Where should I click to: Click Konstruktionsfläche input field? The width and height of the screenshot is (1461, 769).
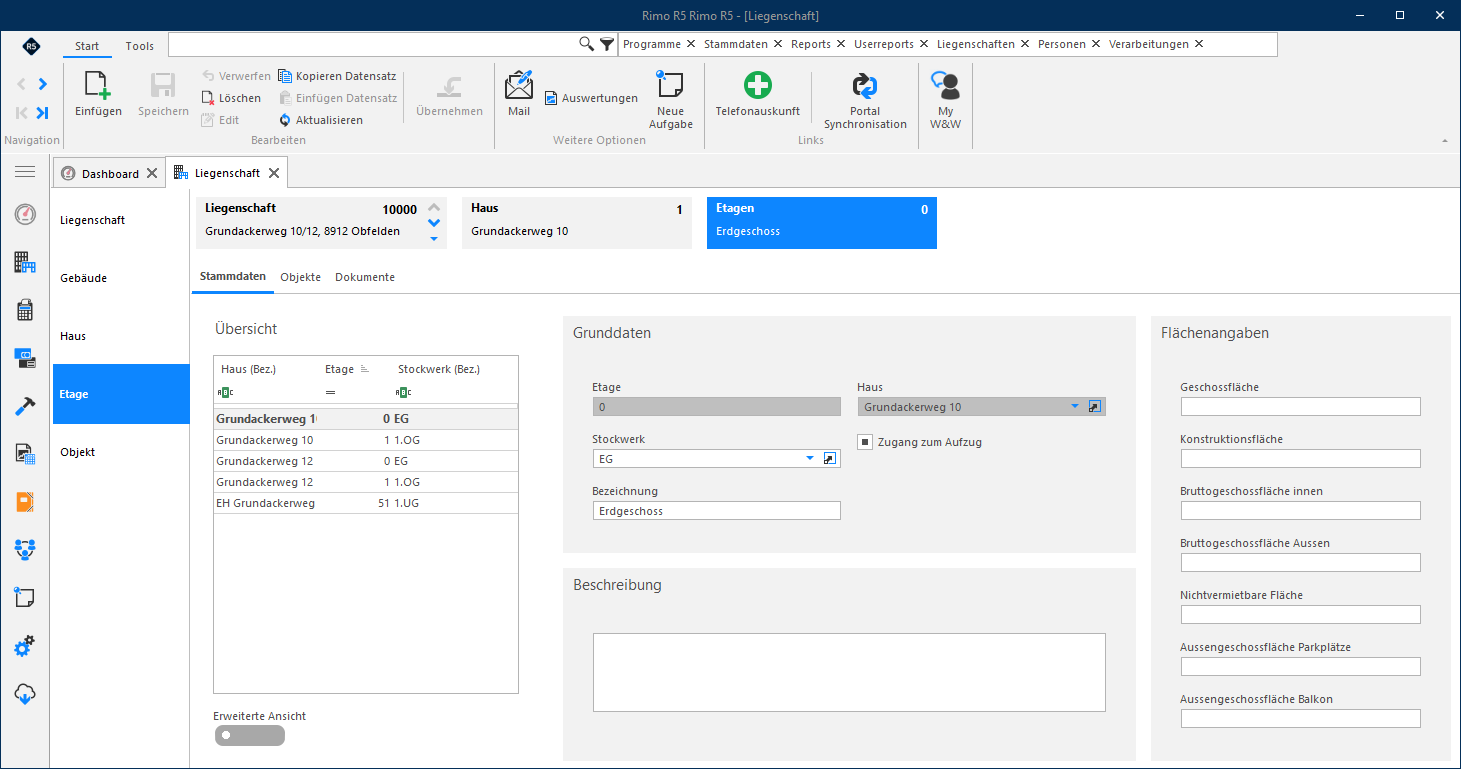(x=1300, y=459)
